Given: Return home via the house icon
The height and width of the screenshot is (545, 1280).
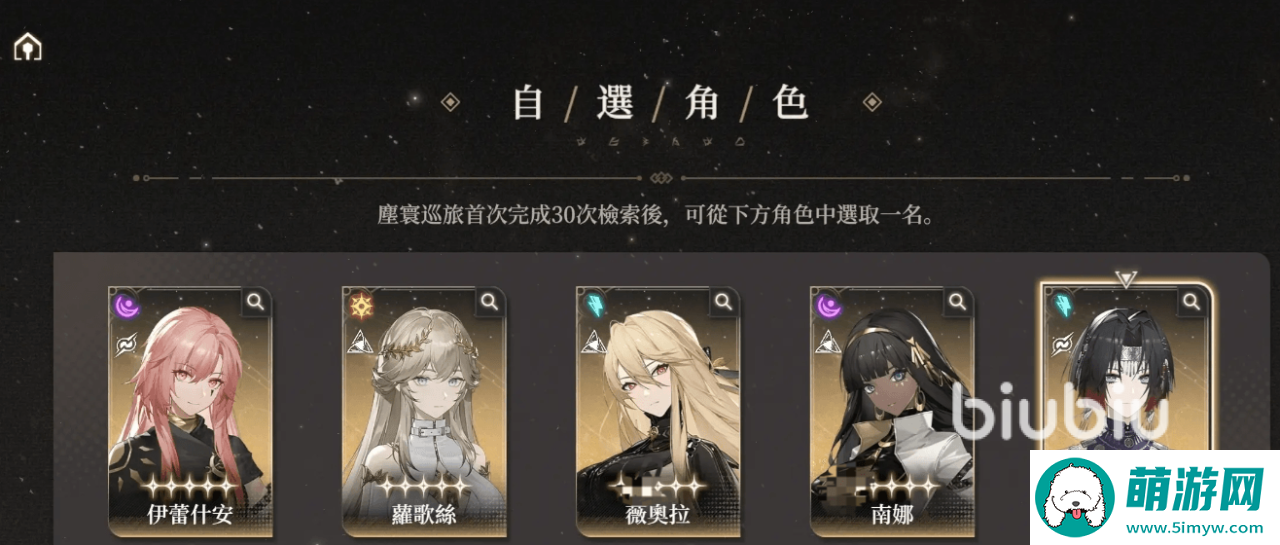Looking at the screenshot, I should 28,46.
